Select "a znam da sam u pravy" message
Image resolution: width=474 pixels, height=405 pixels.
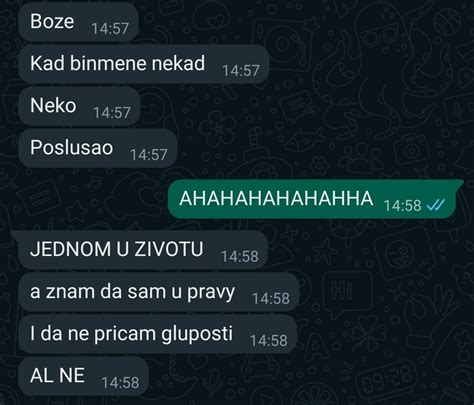coord(159,292)
